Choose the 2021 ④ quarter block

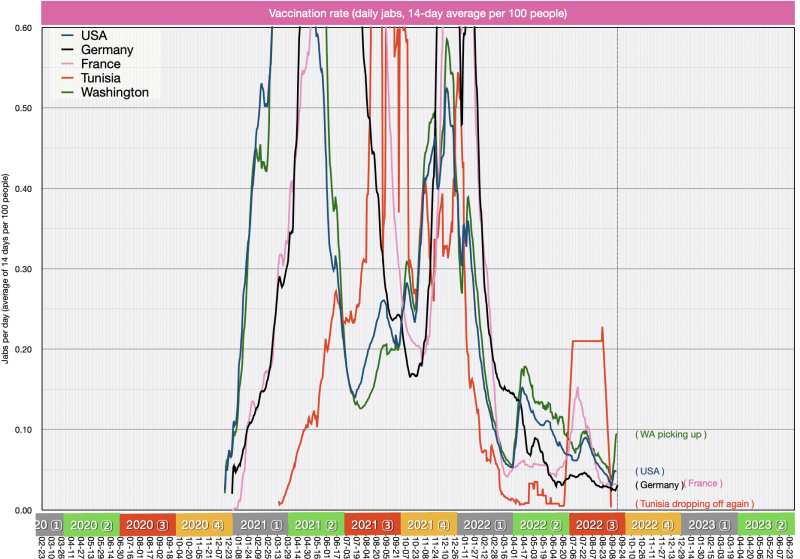pos(429,524)
